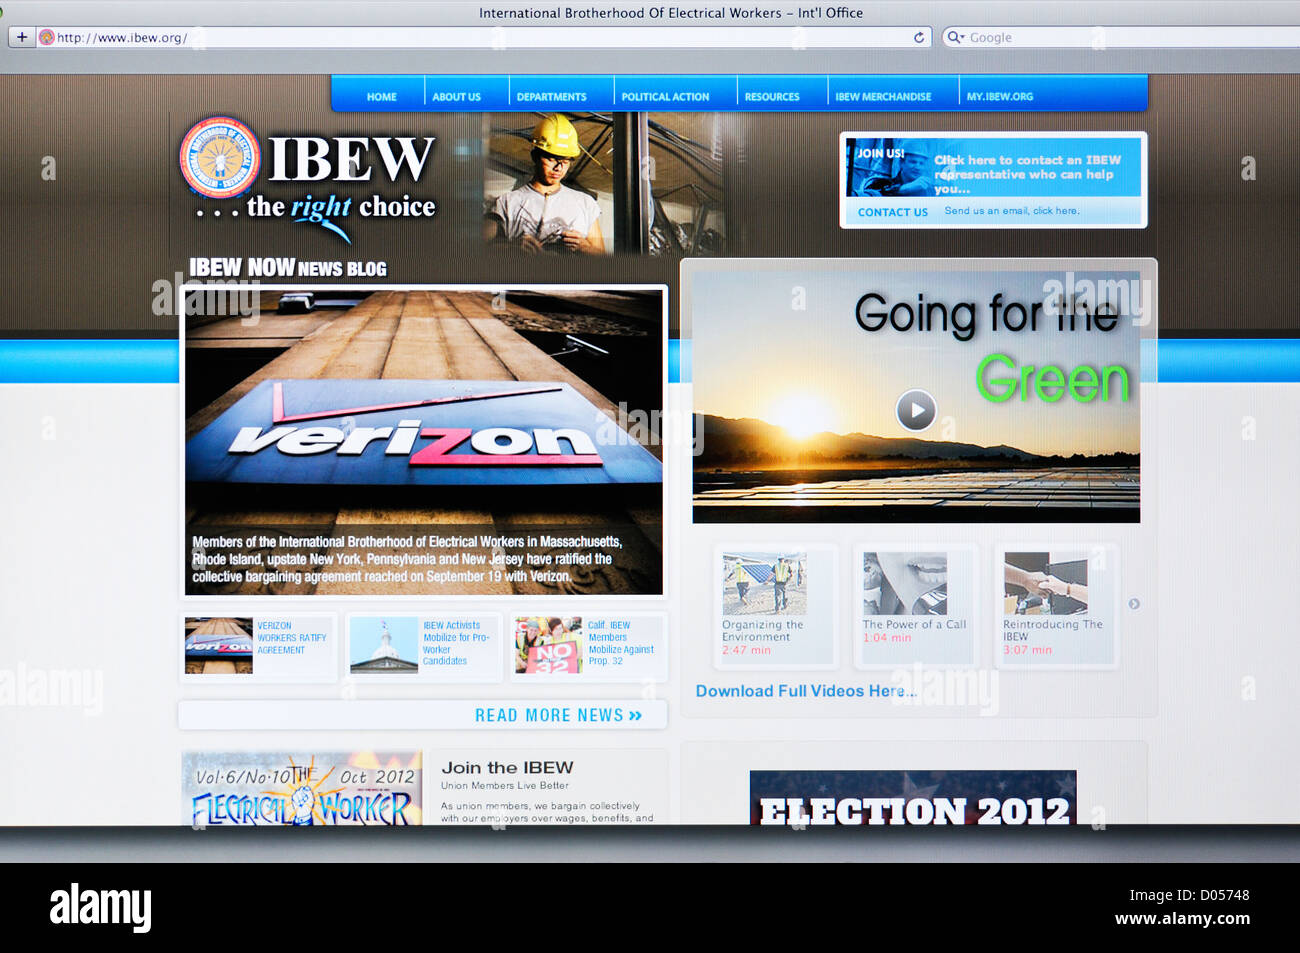Viewport: 1300px width, 953px height.
Task: Click READ MORE NEWS link
Action: tap(558, 716)
